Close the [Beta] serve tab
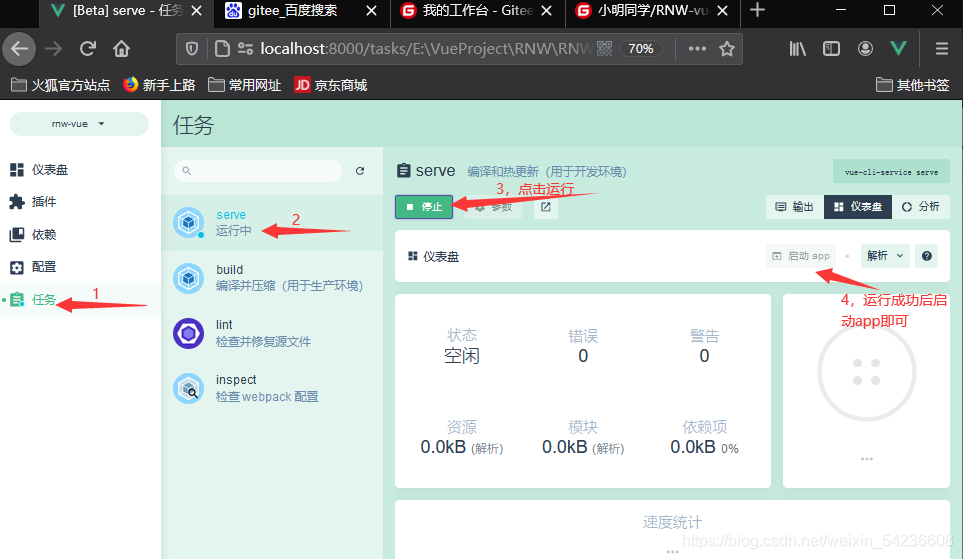Screen dimensions: 963x559 coord(197,10)
